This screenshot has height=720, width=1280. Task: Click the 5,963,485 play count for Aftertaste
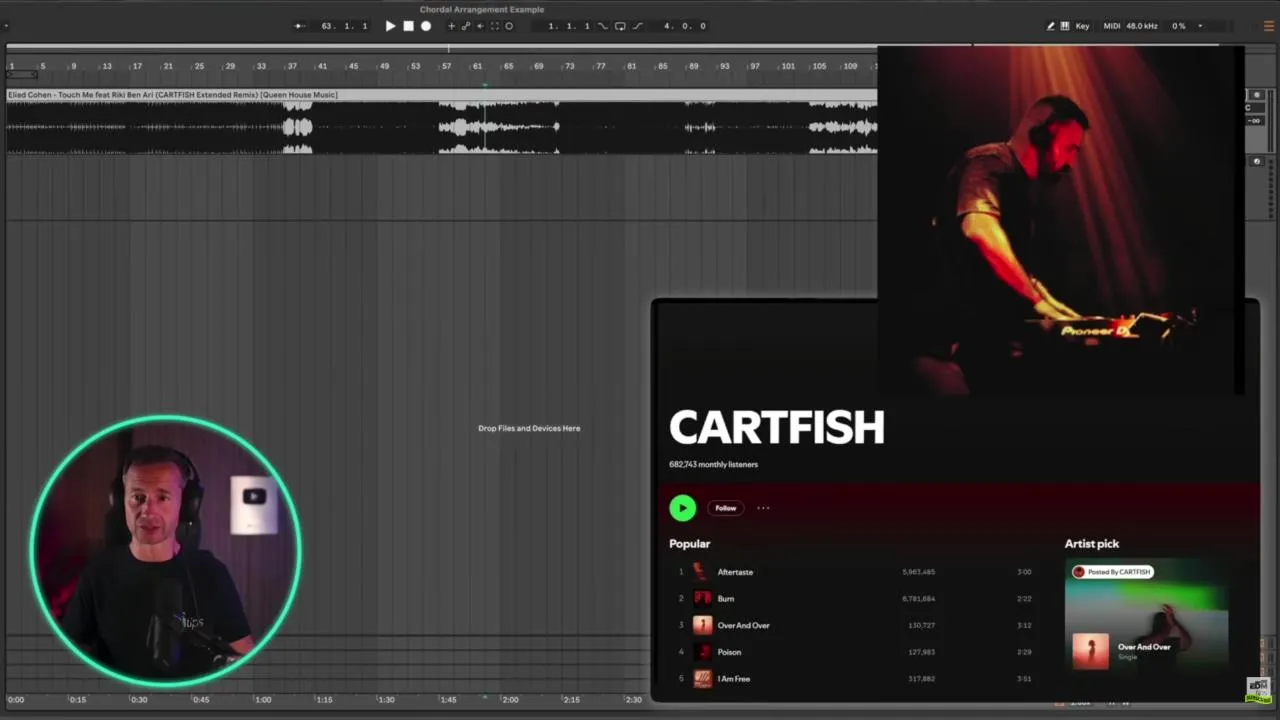(918, 572)
